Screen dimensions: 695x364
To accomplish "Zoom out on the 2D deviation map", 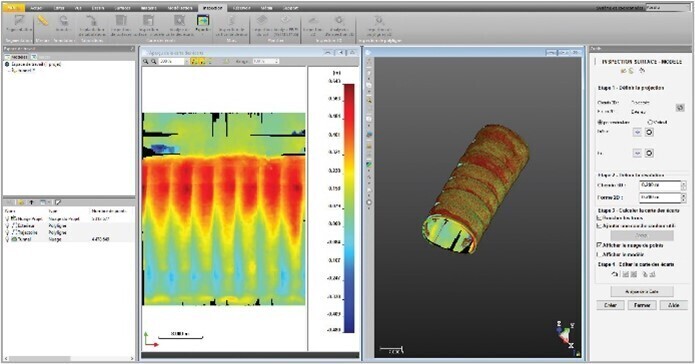I will tap(153, 62).
